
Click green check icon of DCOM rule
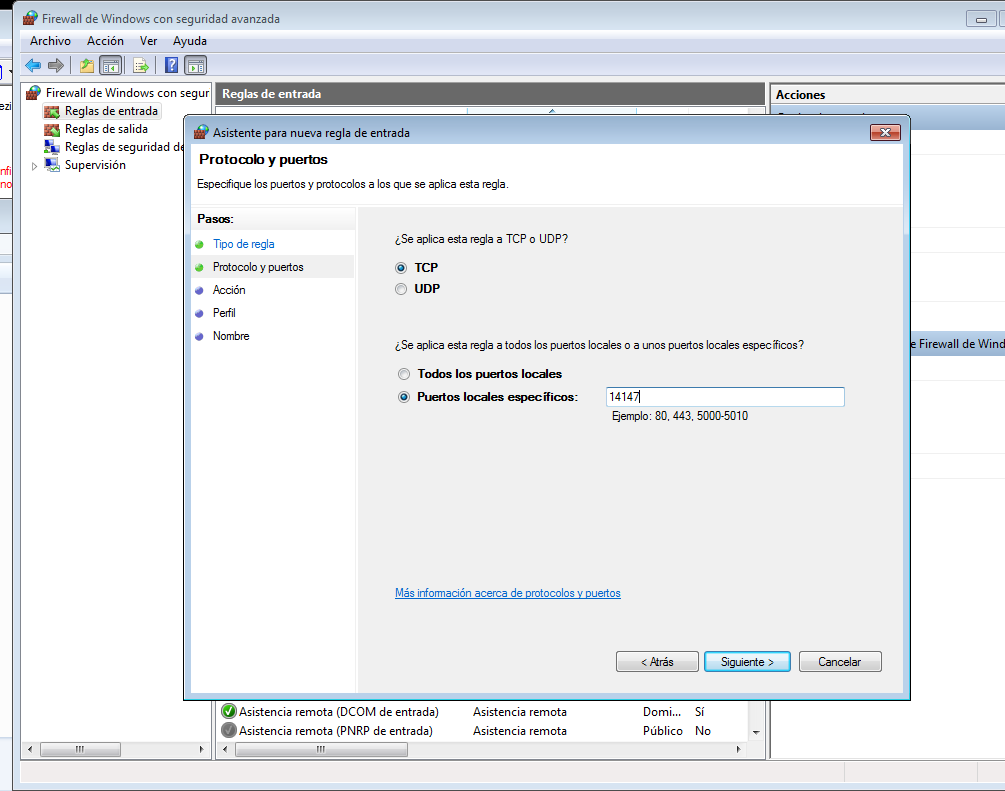tap(228, 711)
